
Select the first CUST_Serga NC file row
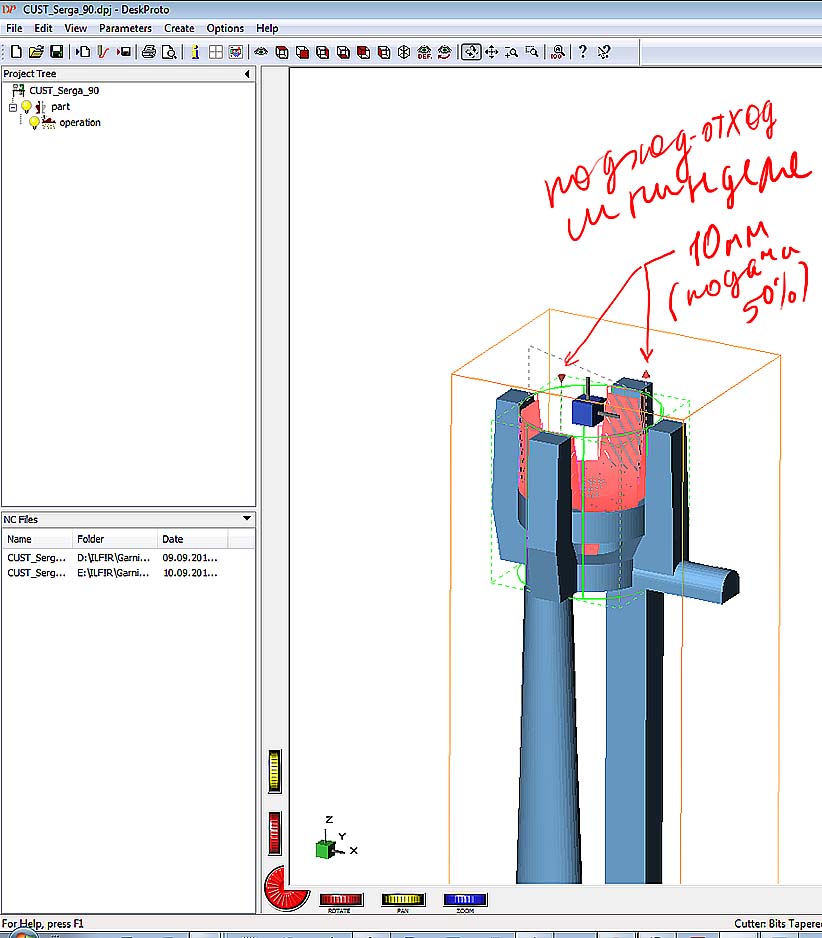click(37, 557)
